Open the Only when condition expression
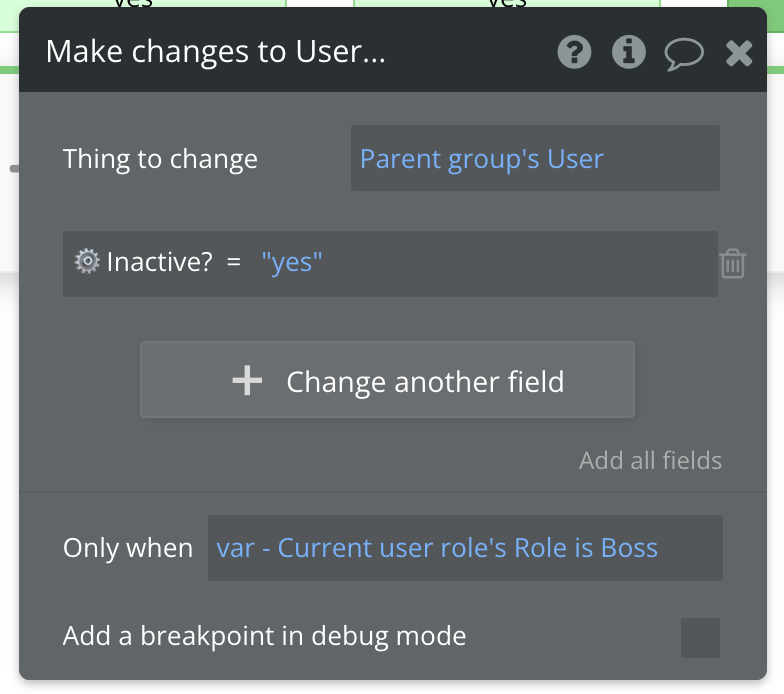 [465, 548]
